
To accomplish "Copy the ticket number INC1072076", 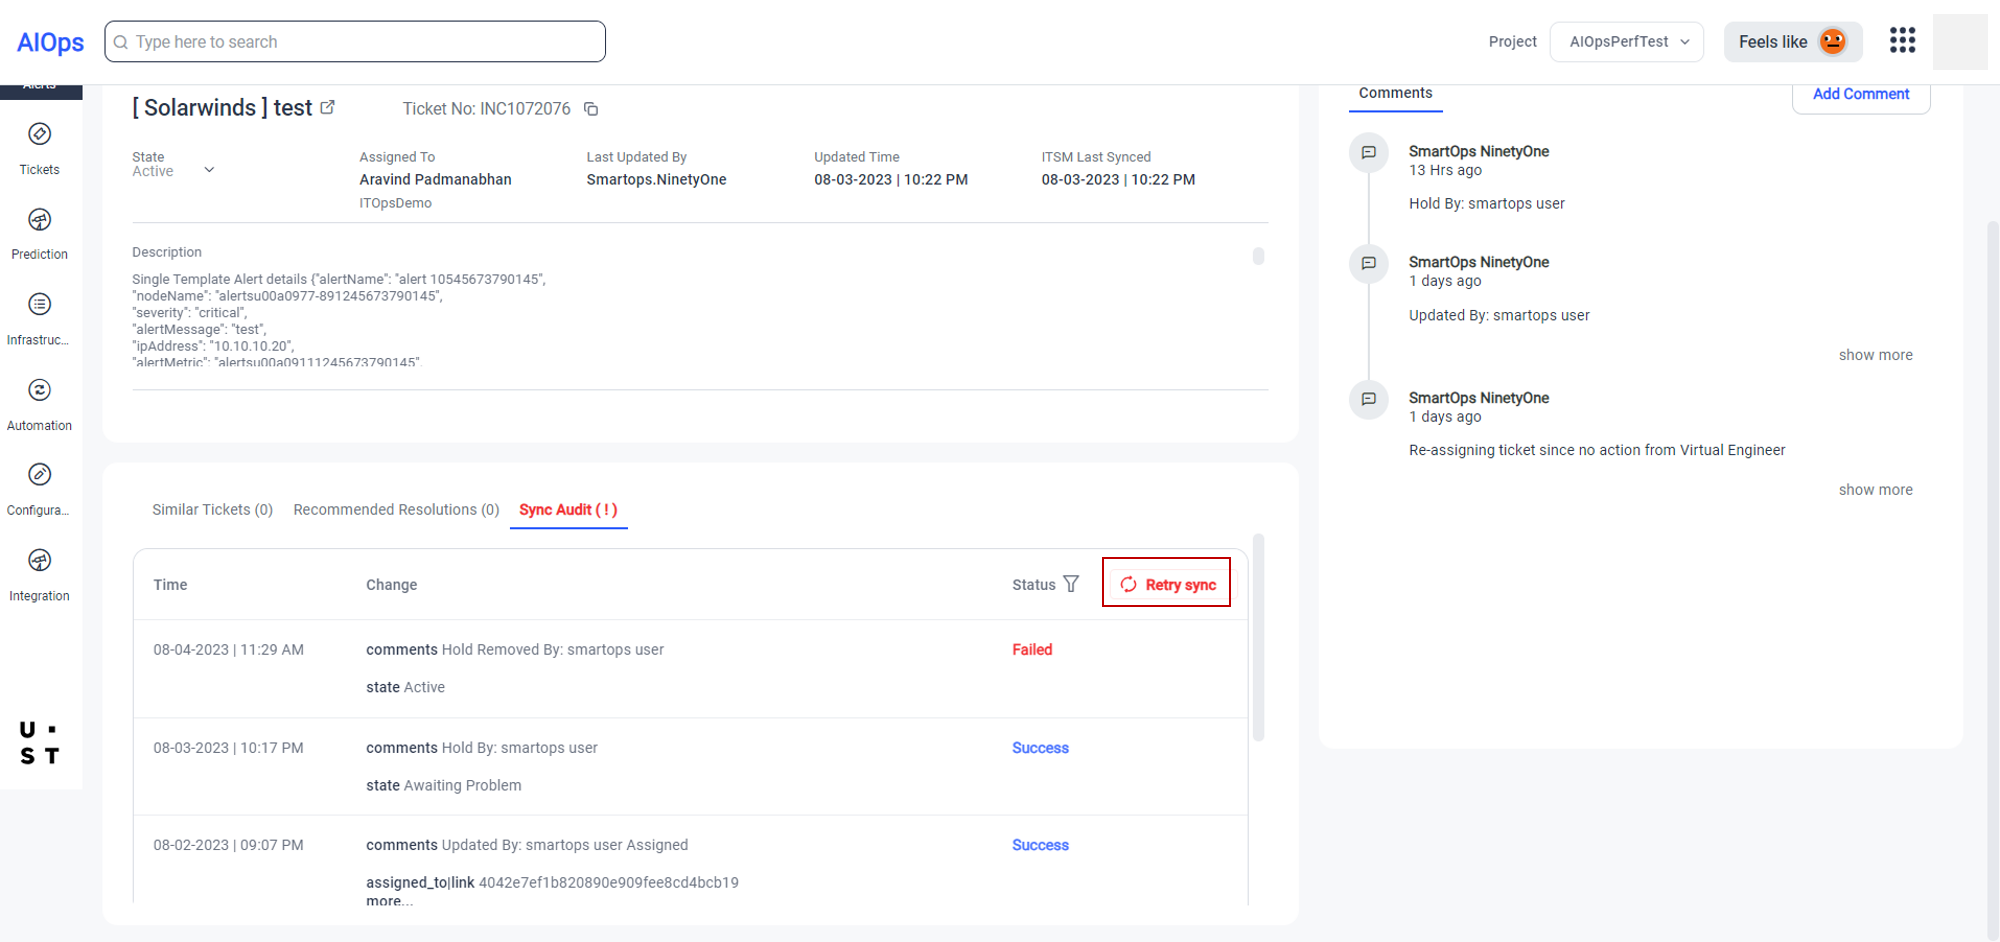I will [x=591, y=109].
